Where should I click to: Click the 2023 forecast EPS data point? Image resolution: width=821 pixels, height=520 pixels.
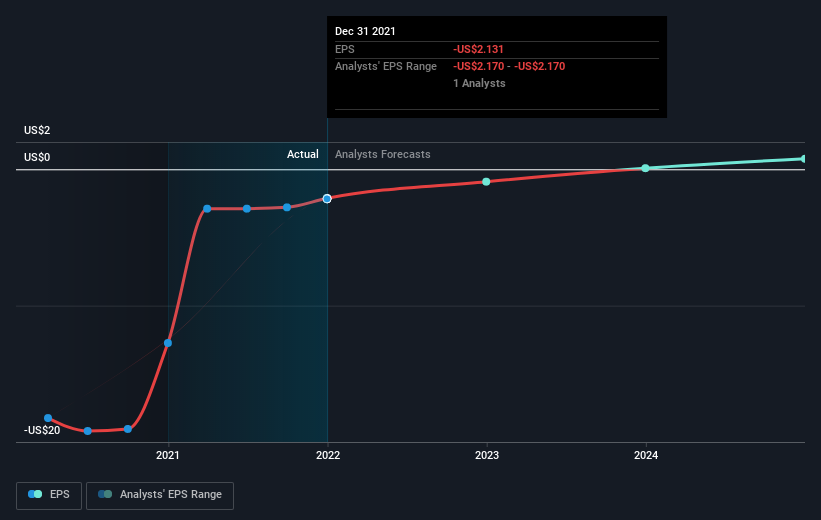pos(486,182)
